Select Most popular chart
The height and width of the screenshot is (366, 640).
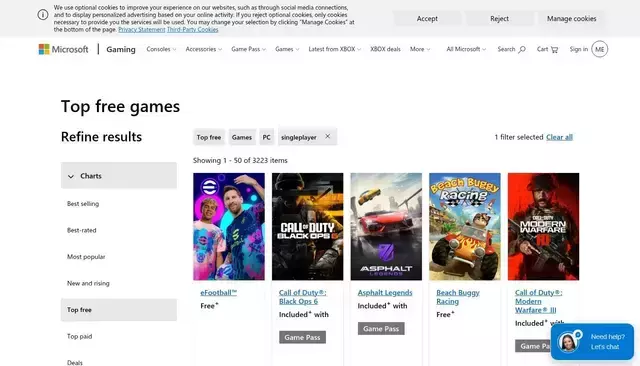(86, 257)
